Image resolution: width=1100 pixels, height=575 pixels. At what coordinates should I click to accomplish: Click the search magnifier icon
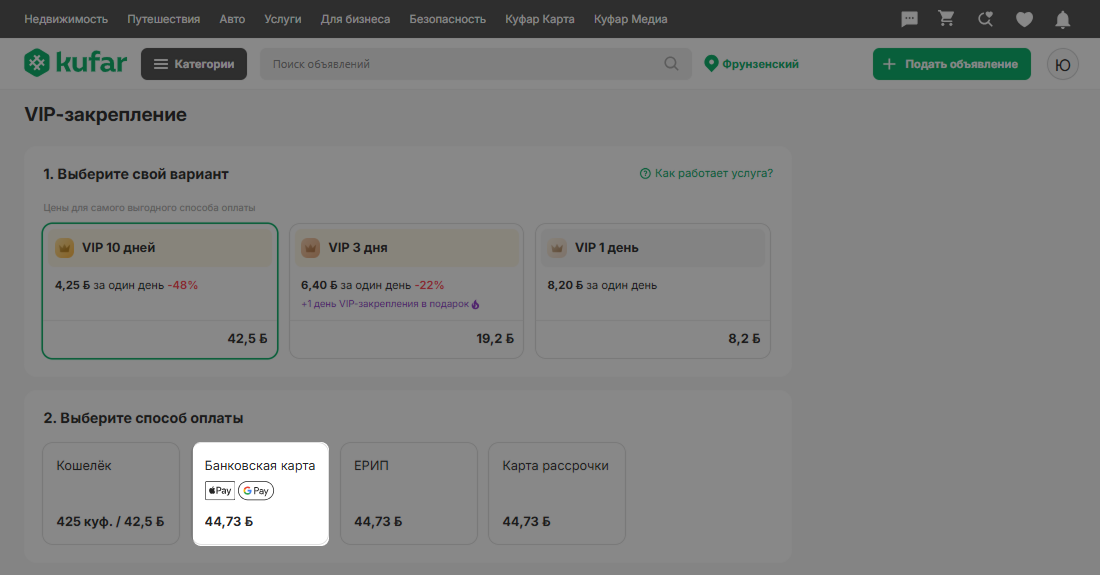click(x=671, y=64)
